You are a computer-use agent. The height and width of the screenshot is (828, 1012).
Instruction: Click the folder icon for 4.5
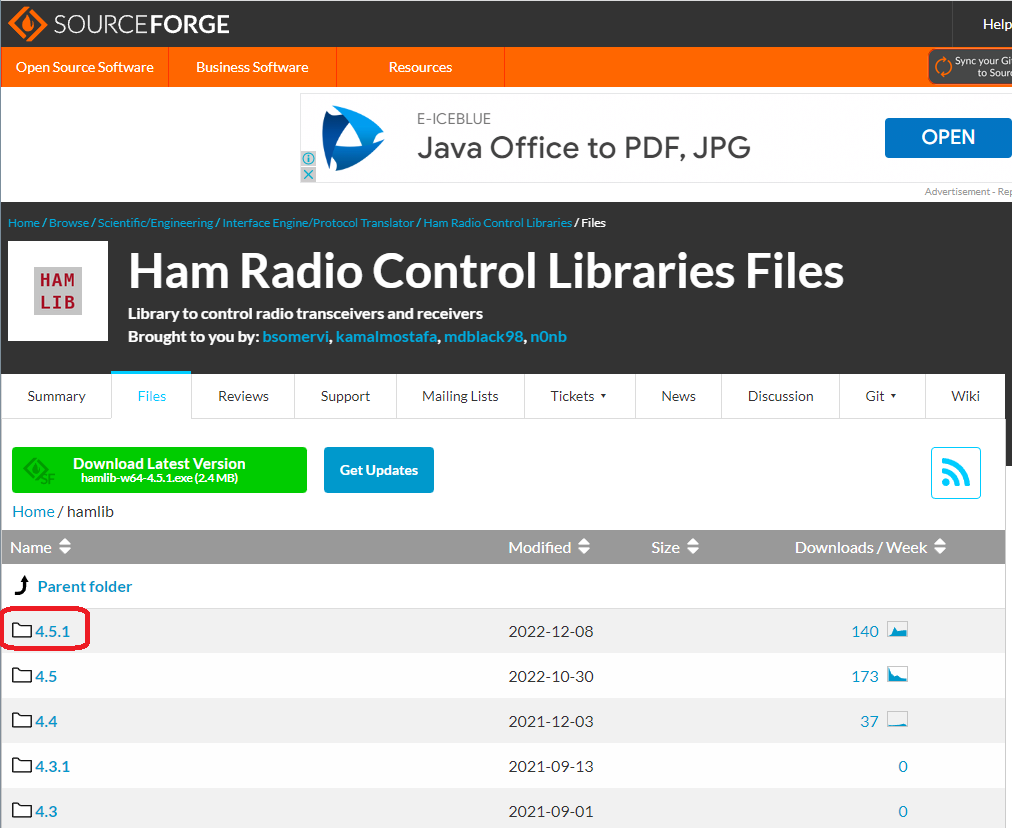tap(22, 676)
